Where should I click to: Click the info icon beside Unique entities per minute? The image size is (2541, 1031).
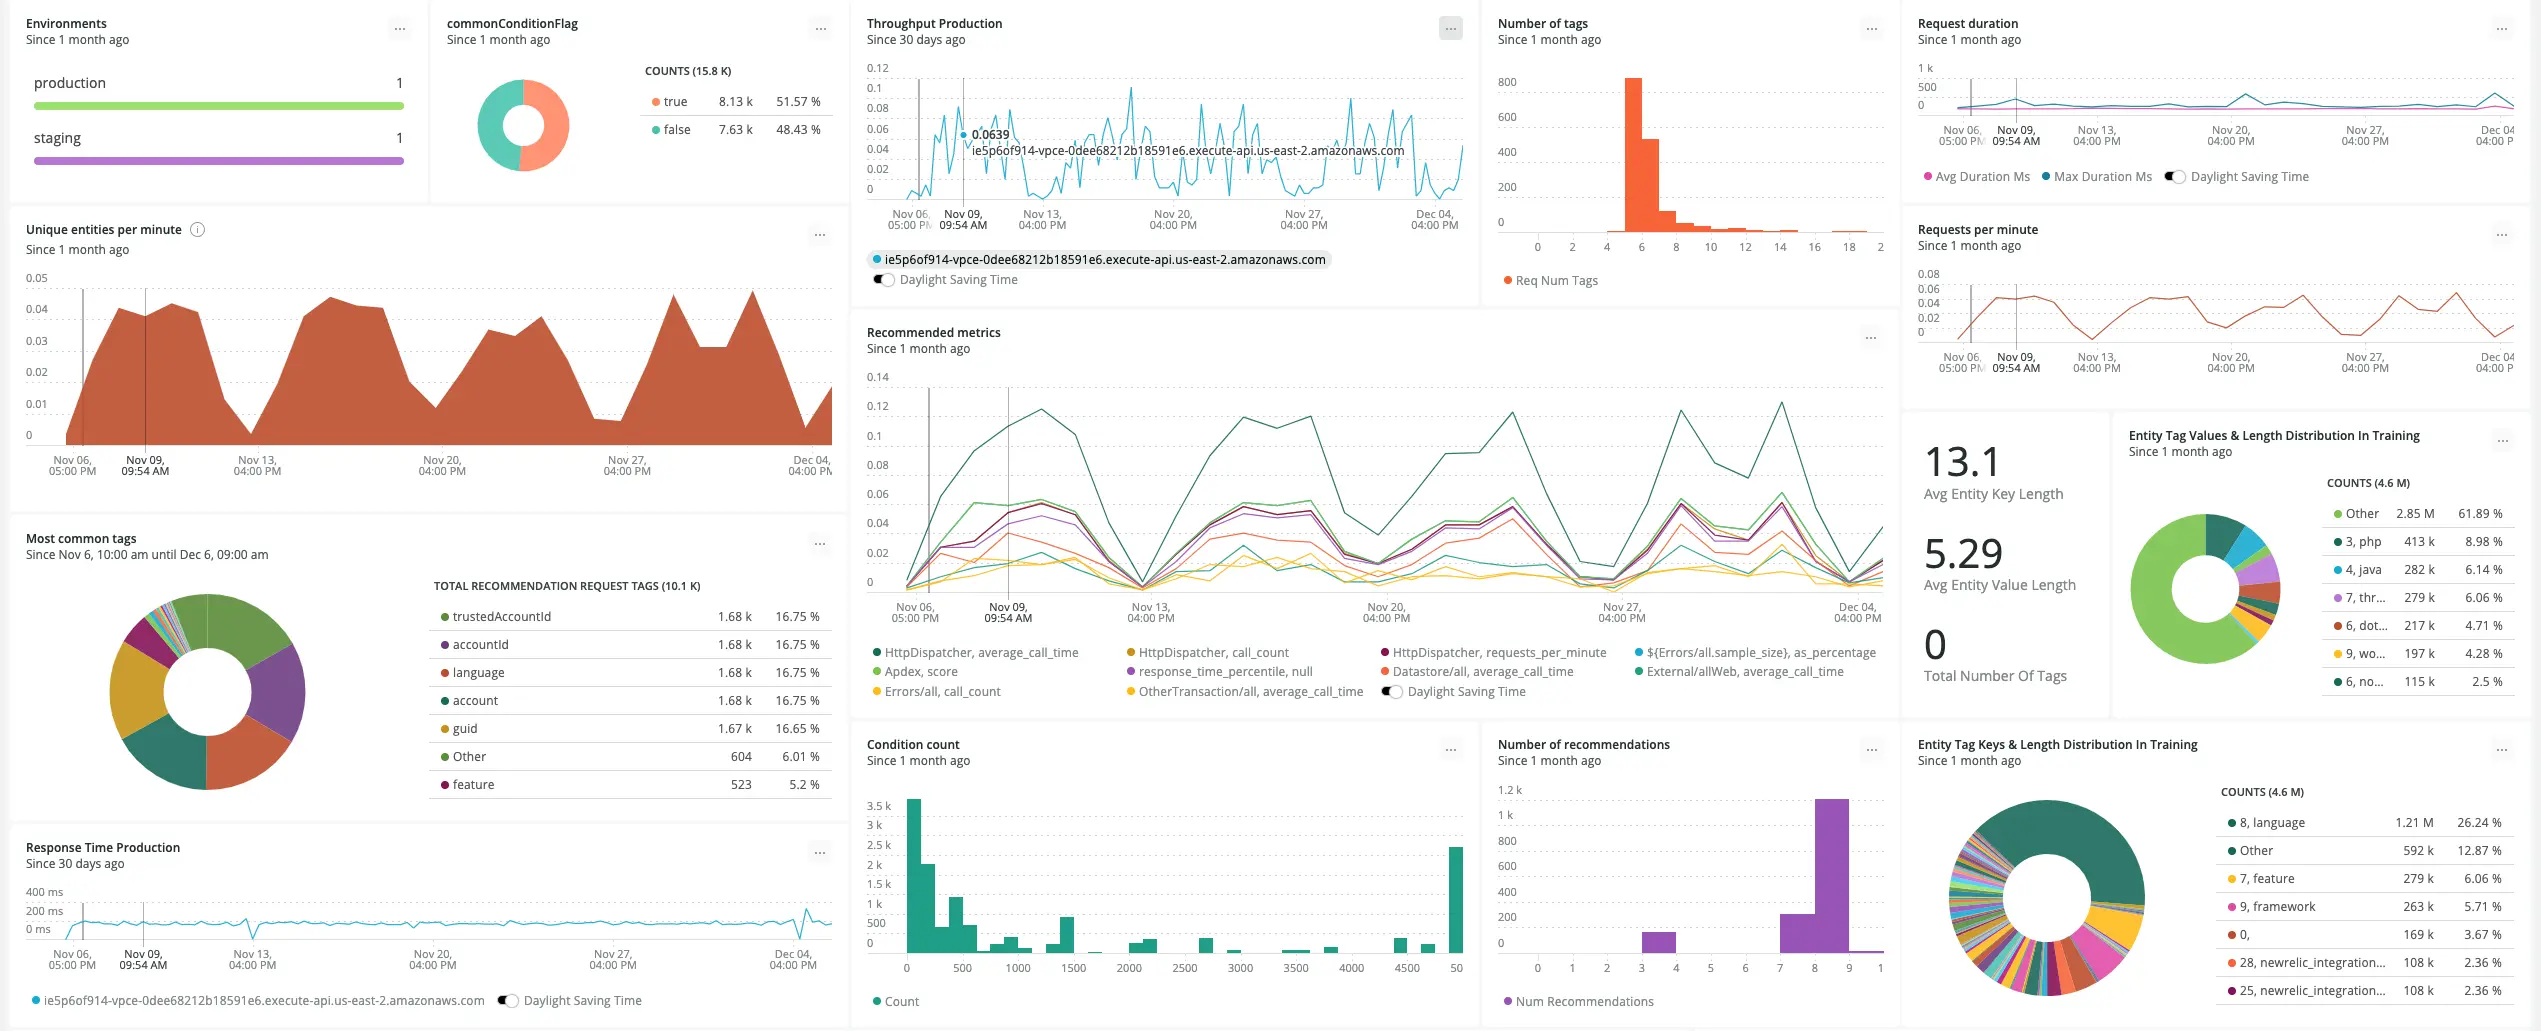pyautogui.click(x=197, y=229)
